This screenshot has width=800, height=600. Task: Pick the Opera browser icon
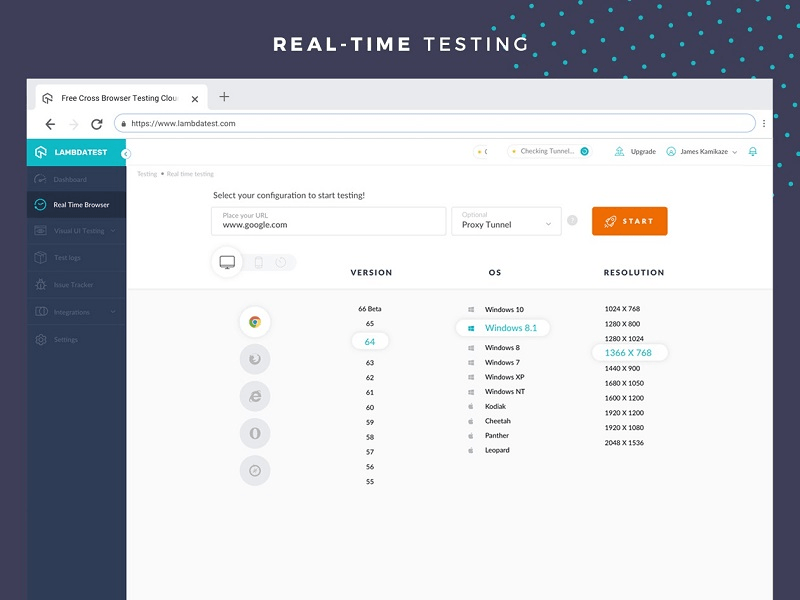[x=255, y=433]
